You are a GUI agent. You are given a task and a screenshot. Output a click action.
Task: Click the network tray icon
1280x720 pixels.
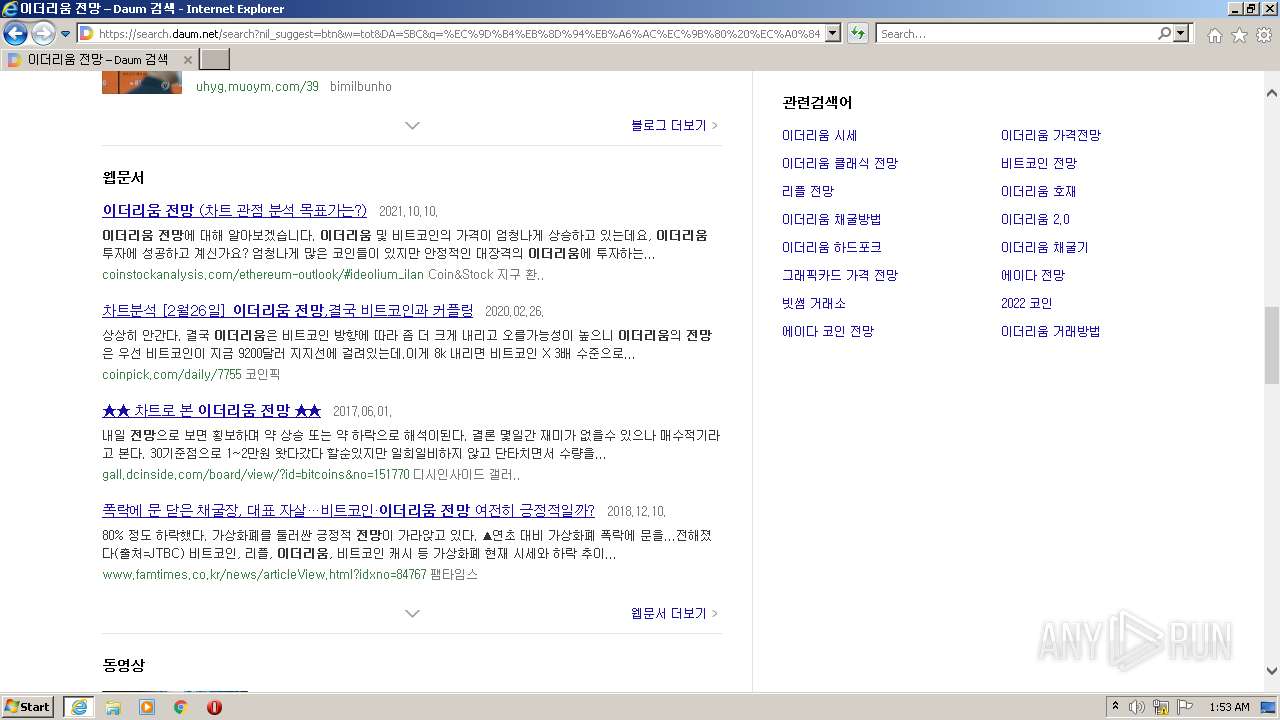click(x=1161, y=707)
